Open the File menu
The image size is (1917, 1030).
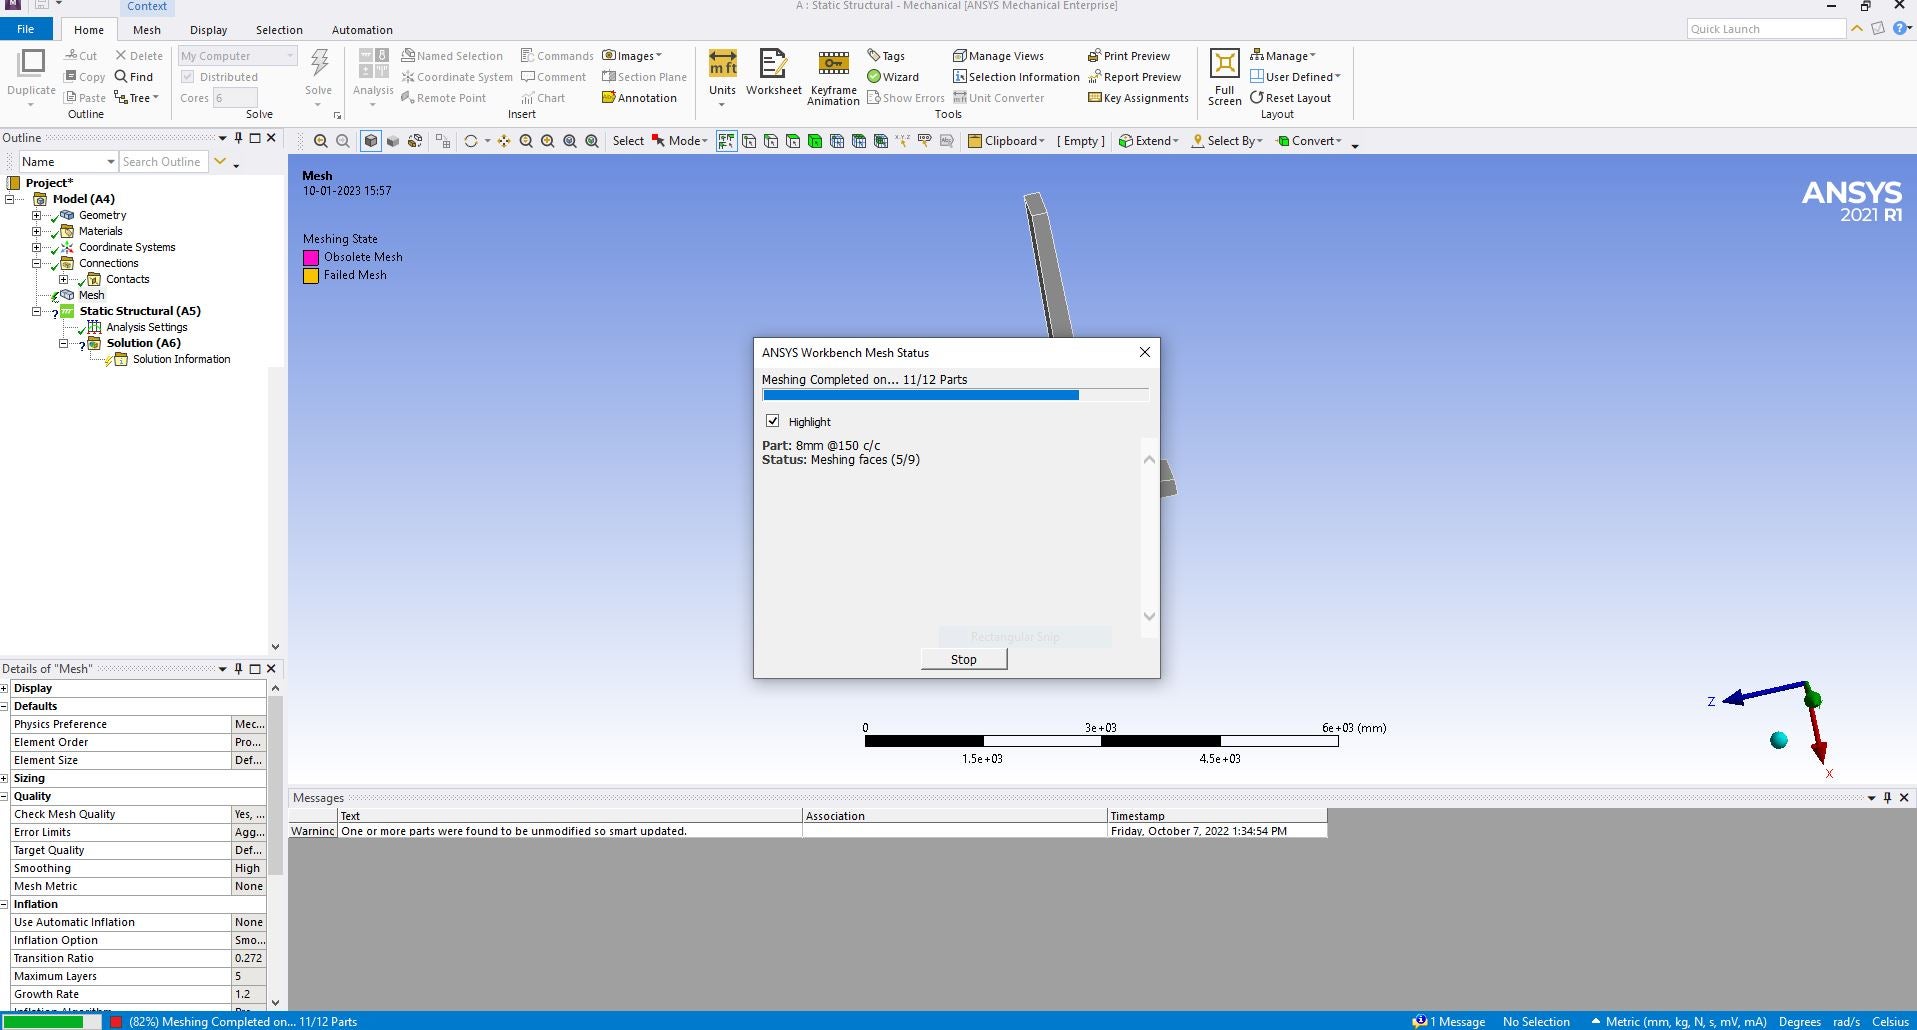pos(25,30)
